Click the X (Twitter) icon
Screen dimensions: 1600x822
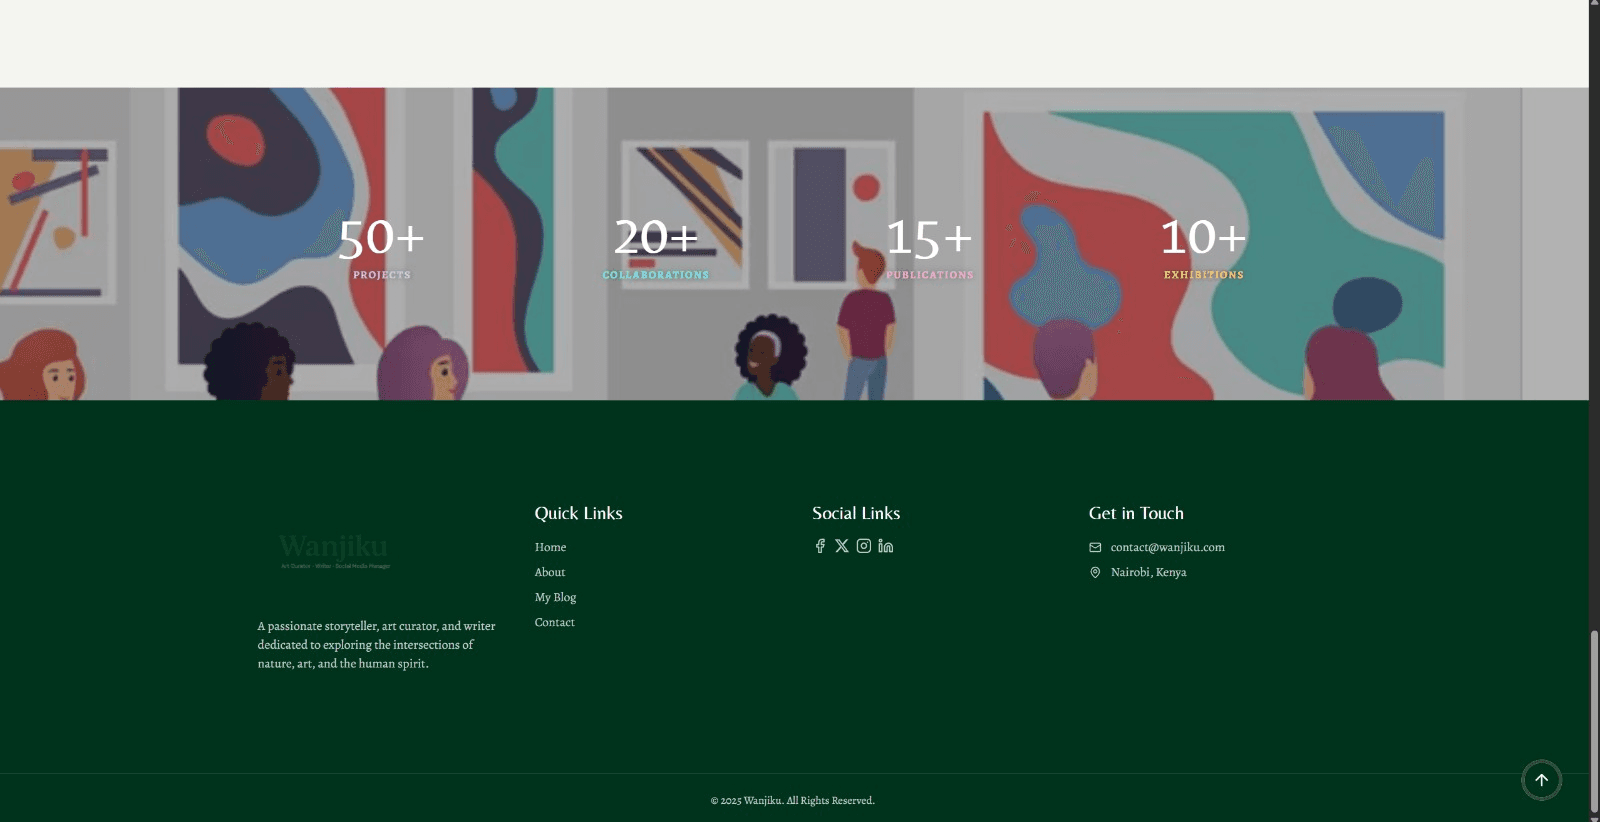pos(842,546)
